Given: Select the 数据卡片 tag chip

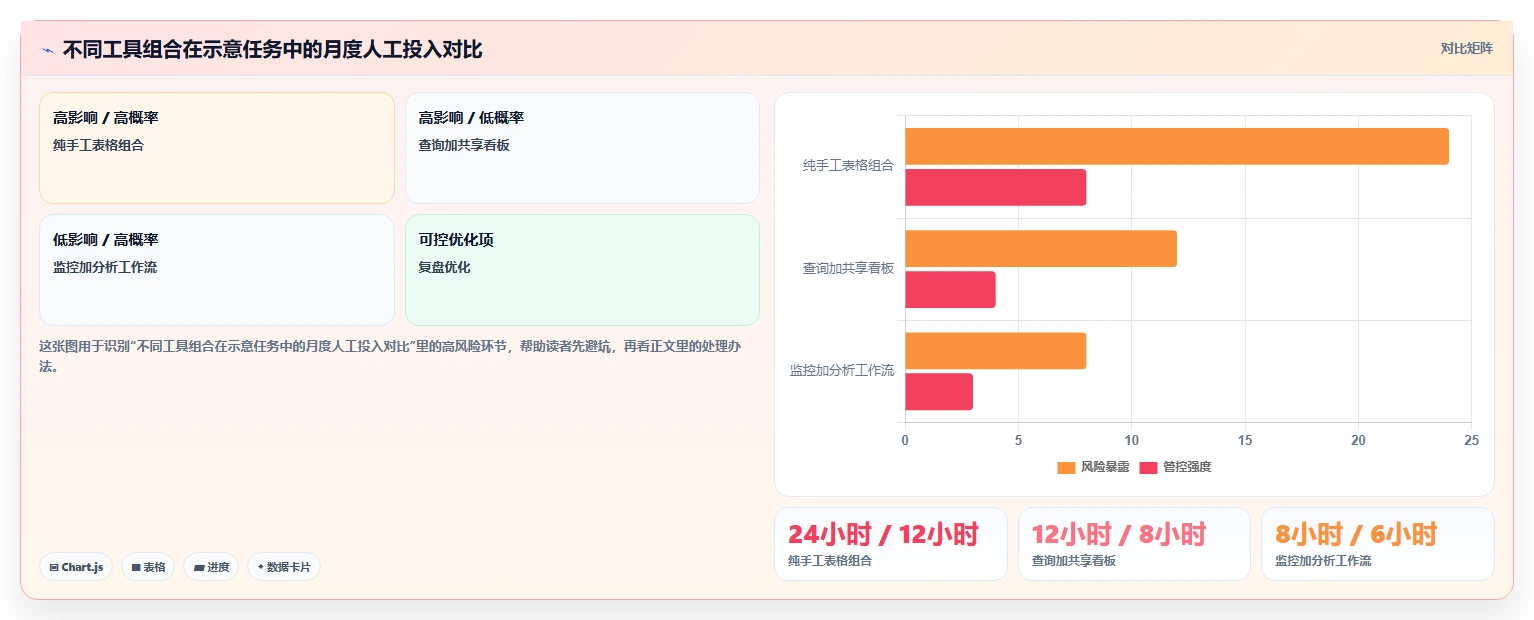Looking at the screenshot, I should pyautogui.click(x=284, y=567).
